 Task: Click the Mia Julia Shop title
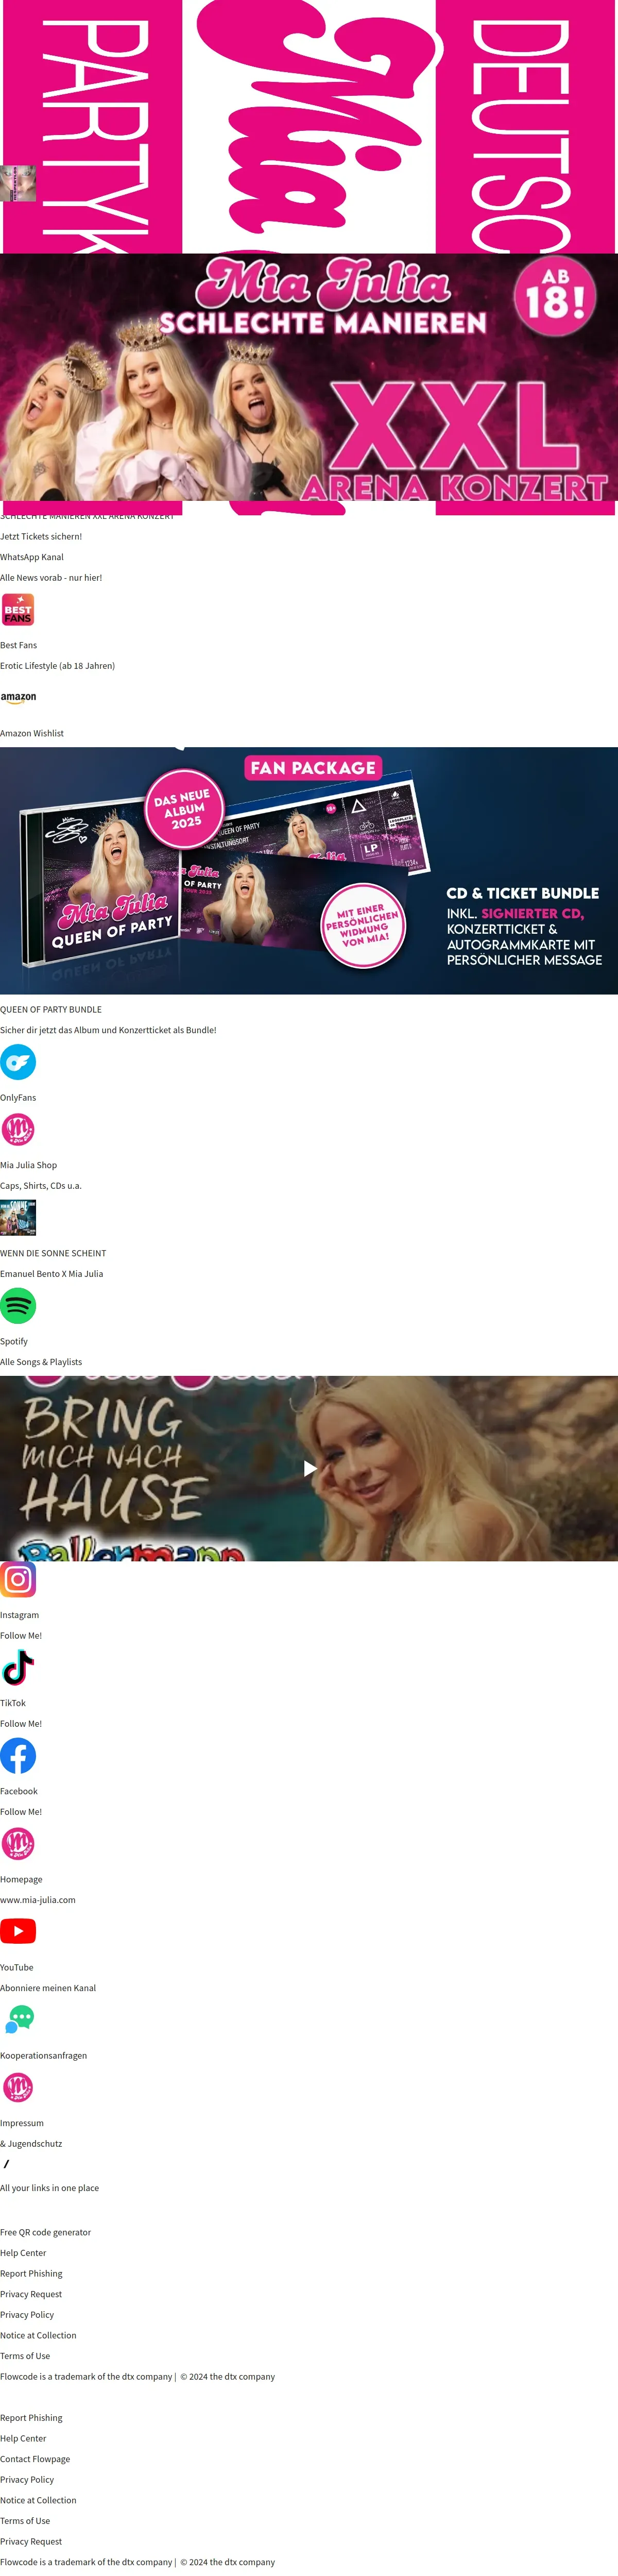tap(29, 1165)
